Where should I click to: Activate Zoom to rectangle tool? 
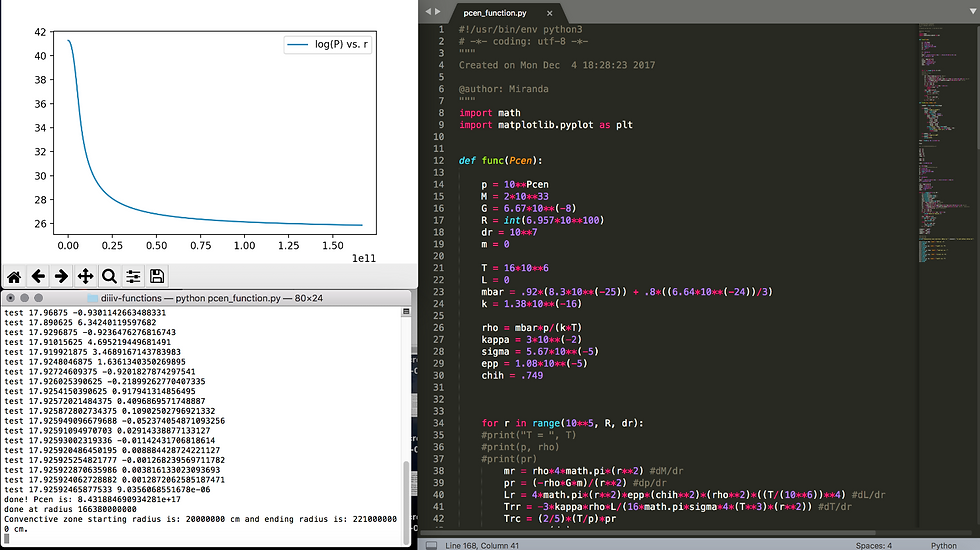(x=109, y=276)
